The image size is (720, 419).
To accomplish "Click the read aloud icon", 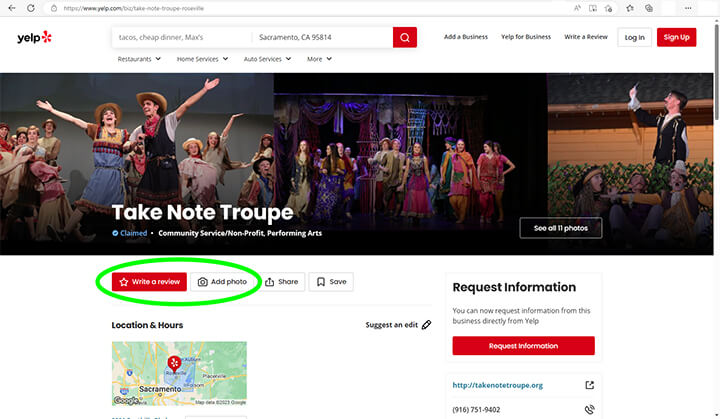I will tap(577, 8).
